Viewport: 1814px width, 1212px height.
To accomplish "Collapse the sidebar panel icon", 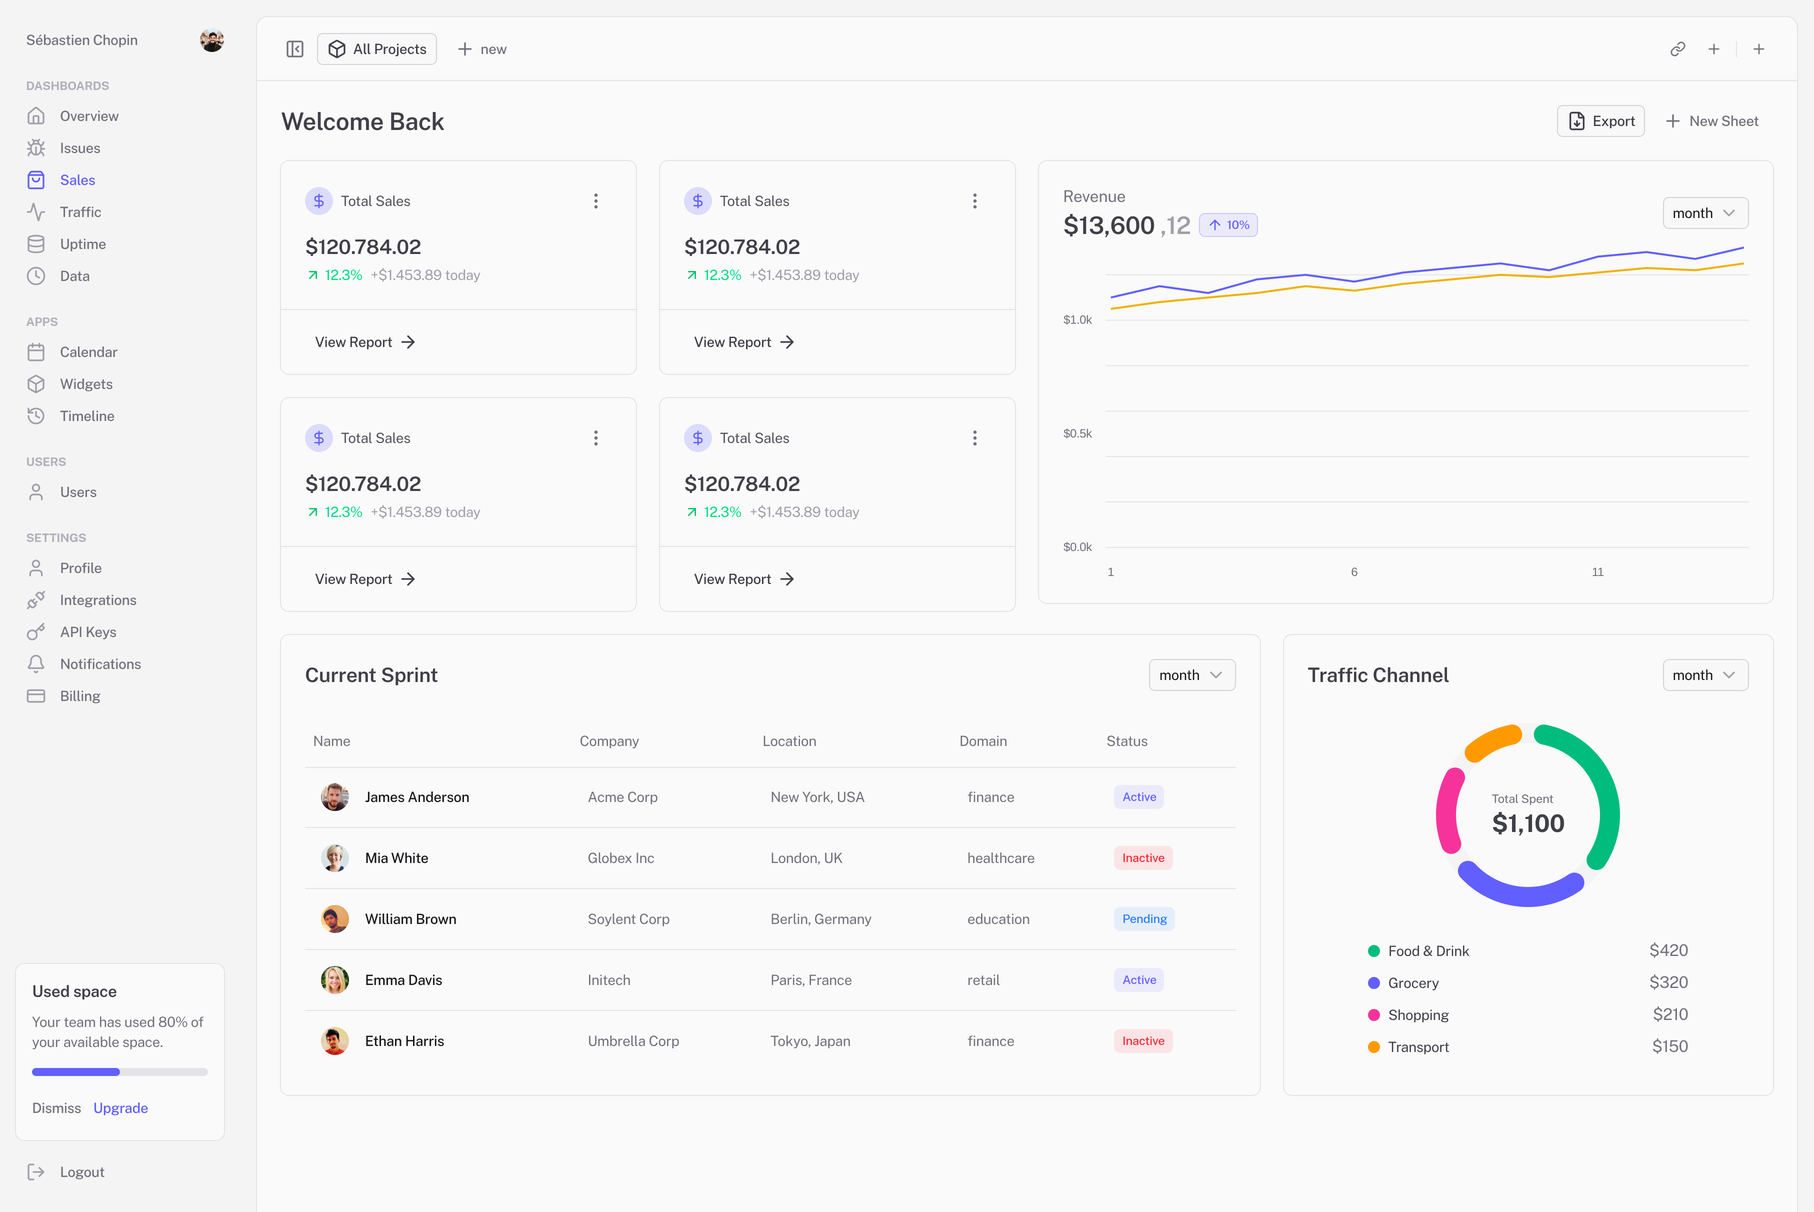I will pyautogui.click(x=295, y=49).
